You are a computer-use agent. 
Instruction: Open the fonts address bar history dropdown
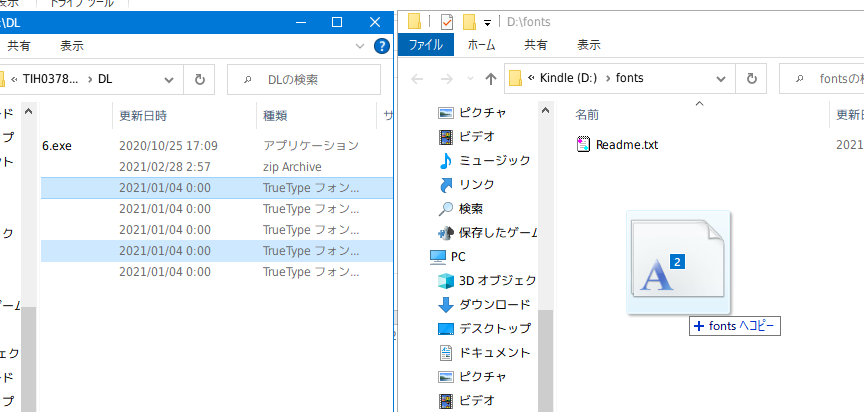pyautogui.click(x=723, y=78)
